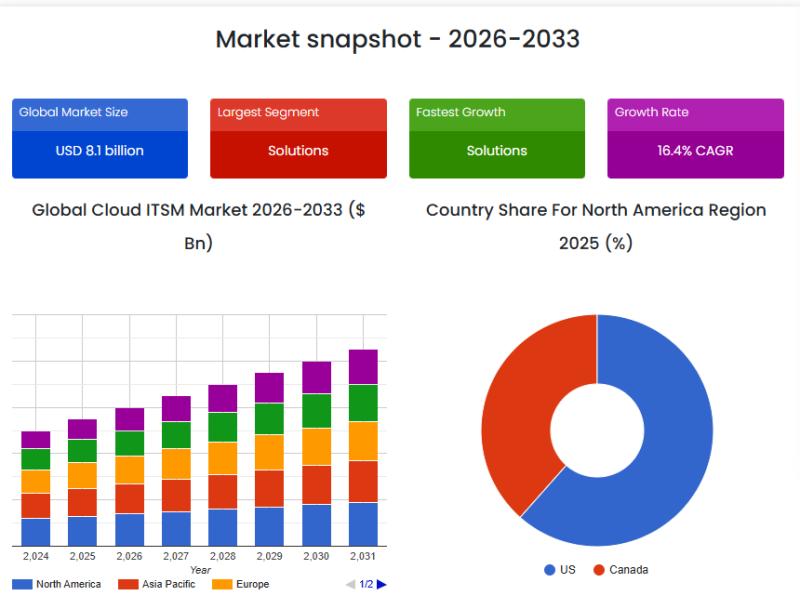The image size is (800, 609).
Task: Click the blue US legend dot
Action: click(x=549, y=570)
